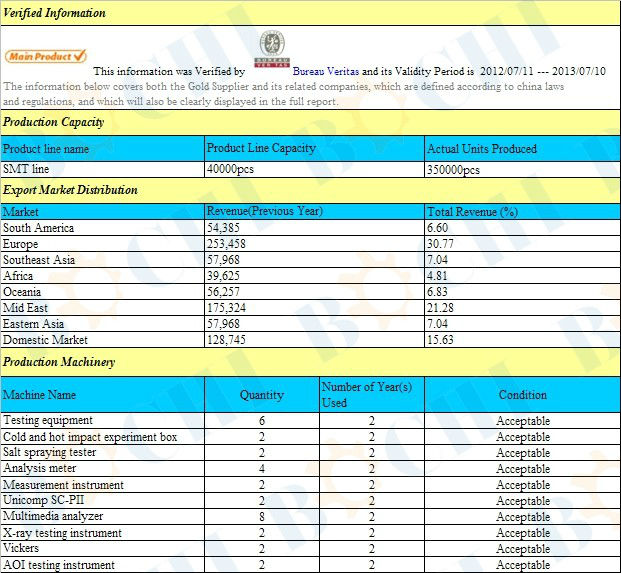Screen dimensions: 621x573
Task: Click the Actual Units Produced header
Action: pyautogui.click(x=522, y=149)
